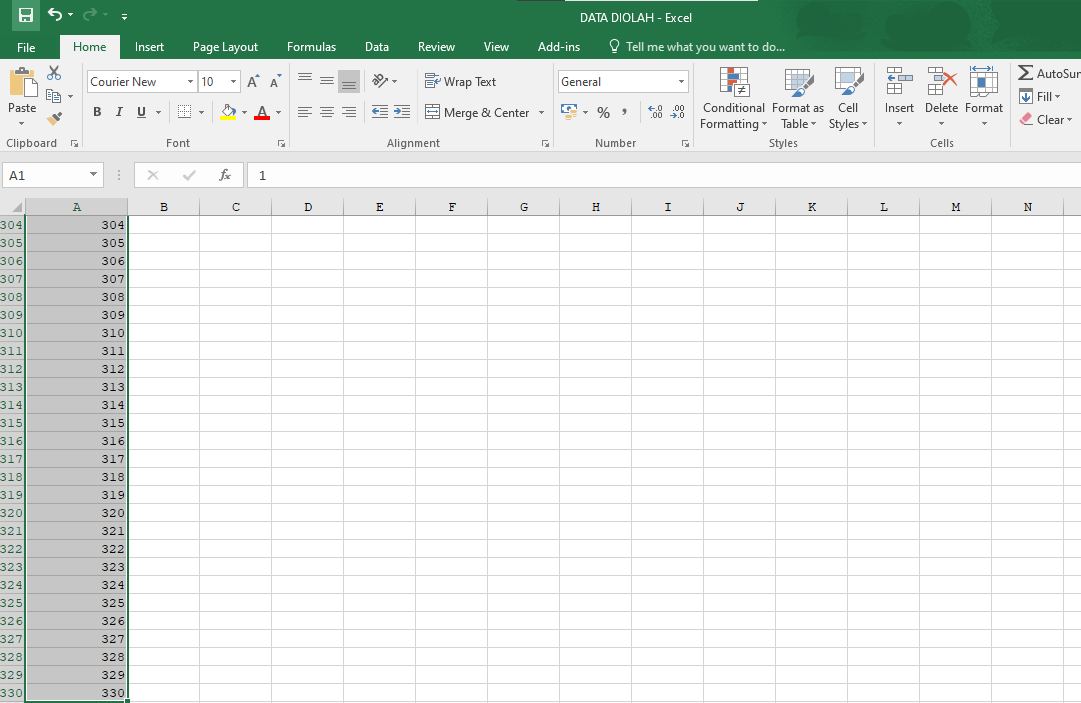Click the Merge & Center button
The width and height of the screenshot is (1081, 703).
477,113
